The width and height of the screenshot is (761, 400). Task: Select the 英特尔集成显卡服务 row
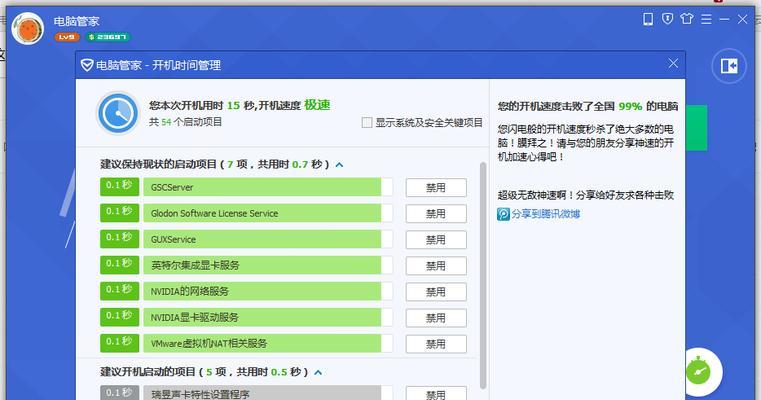pyautogui.click(x=267, y=265)
